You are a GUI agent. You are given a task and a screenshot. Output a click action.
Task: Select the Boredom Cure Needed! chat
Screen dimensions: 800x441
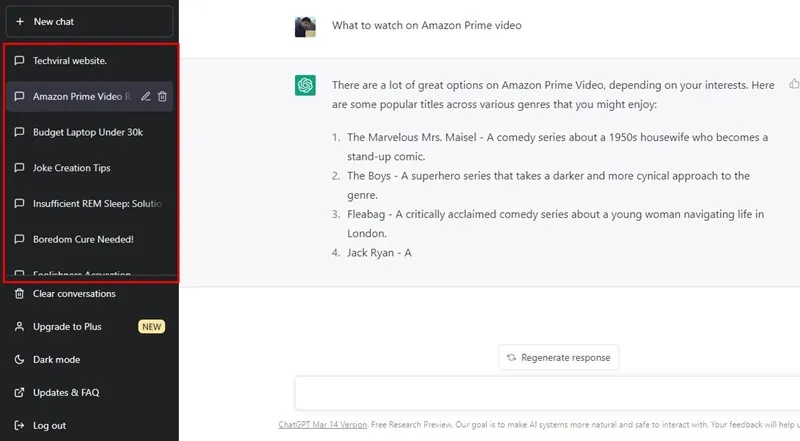coord(89,239)
